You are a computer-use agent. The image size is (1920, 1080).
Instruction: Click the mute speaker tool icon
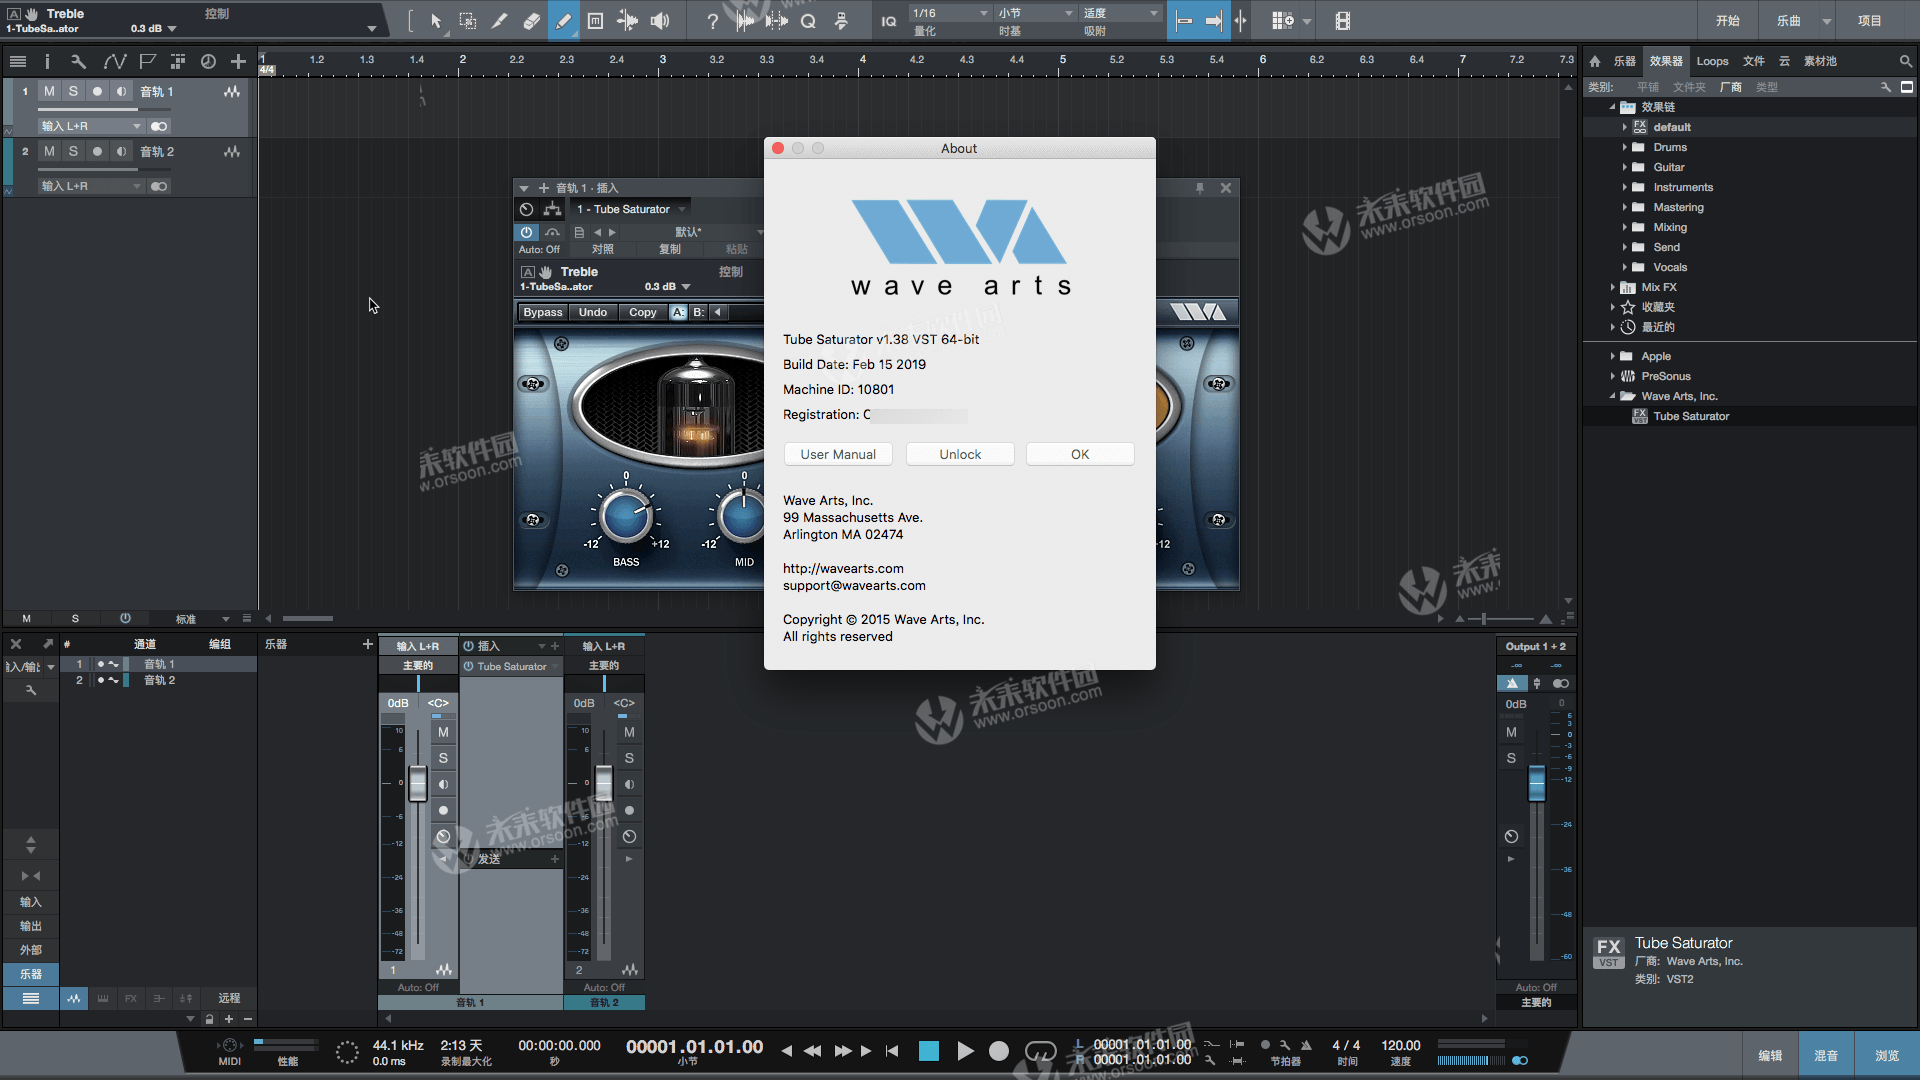tap(660, 21)
